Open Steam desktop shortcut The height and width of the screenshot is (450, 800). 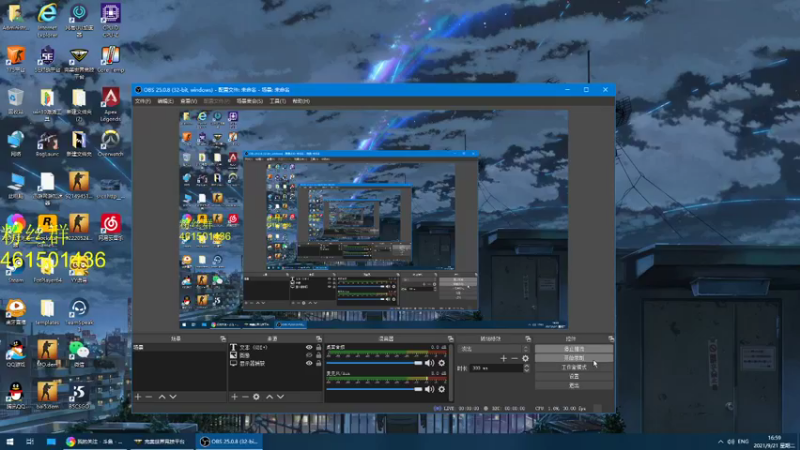[16, 269]
